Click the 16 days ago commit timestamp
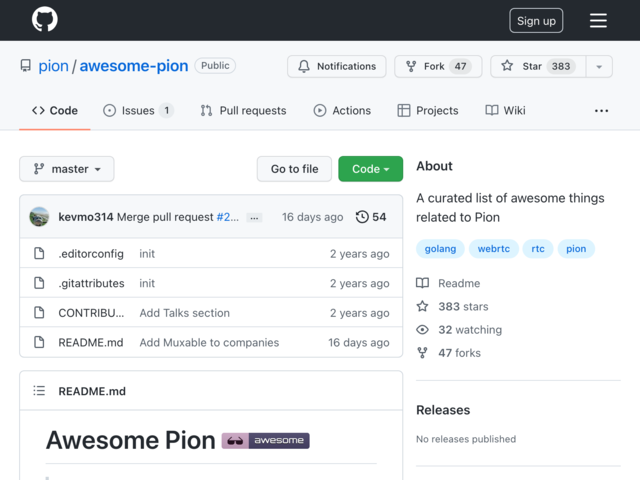The height and width of the screenshot is (480, 640). click(x=312, y=217)
